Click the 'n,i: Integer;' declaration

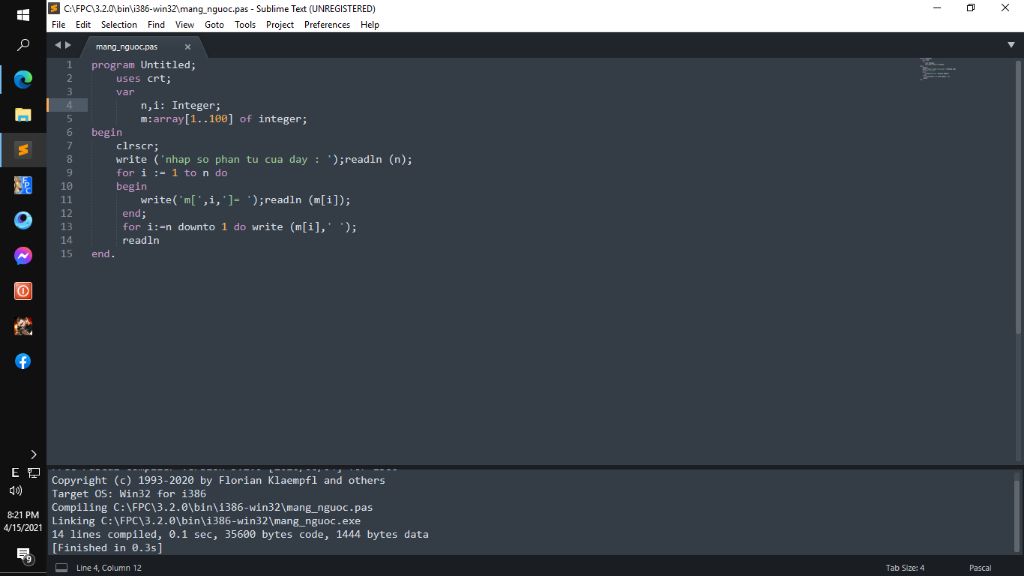180,105
